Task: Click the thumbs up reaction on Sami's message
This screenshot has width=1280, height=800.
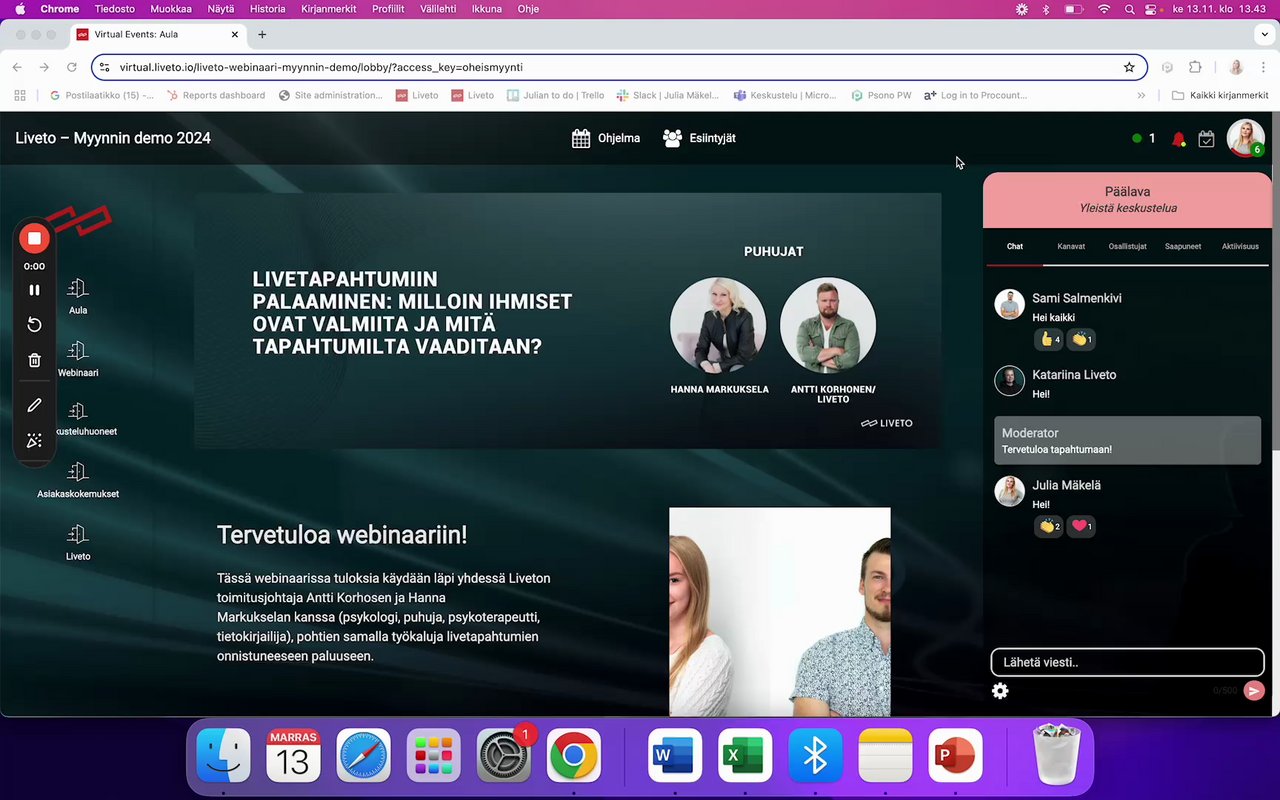Action: (1049, 339)
